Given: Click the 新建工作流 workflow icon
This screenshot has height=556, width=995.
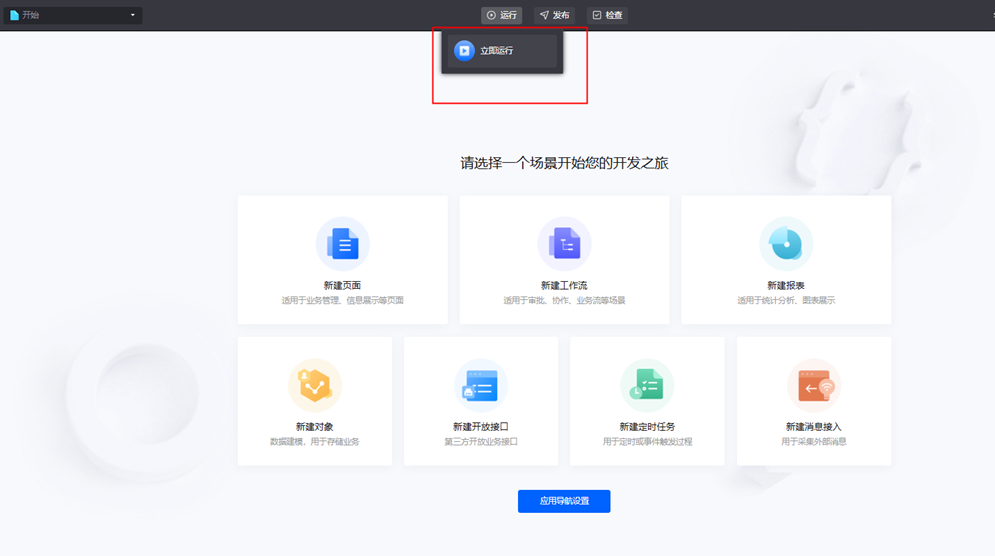Looking at the screenshot, I should [x=564, y=244].
